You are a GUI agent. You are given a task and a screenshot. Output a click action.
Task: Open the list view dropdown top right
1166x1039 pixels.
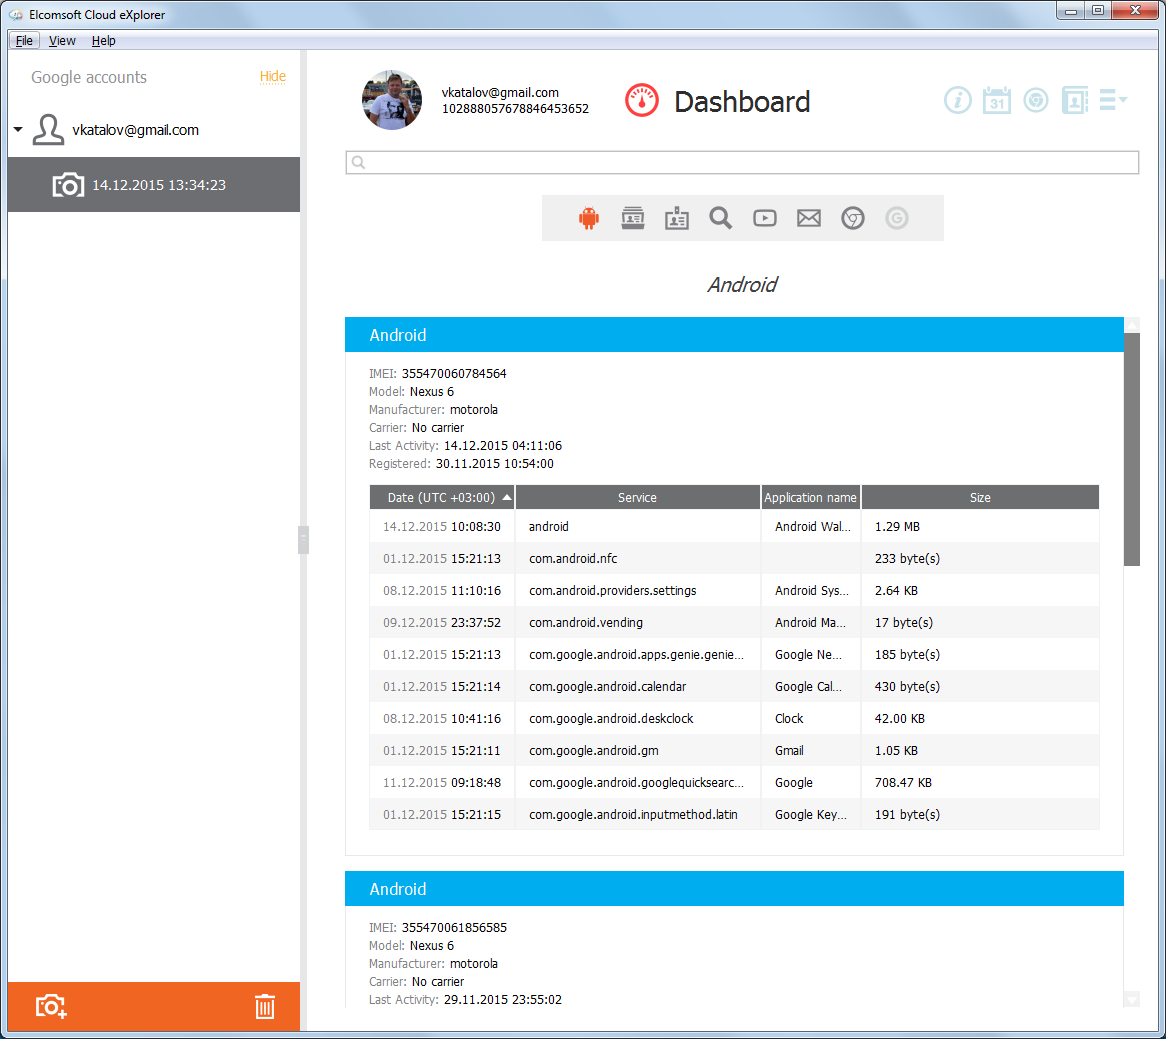click(1112, 100)
